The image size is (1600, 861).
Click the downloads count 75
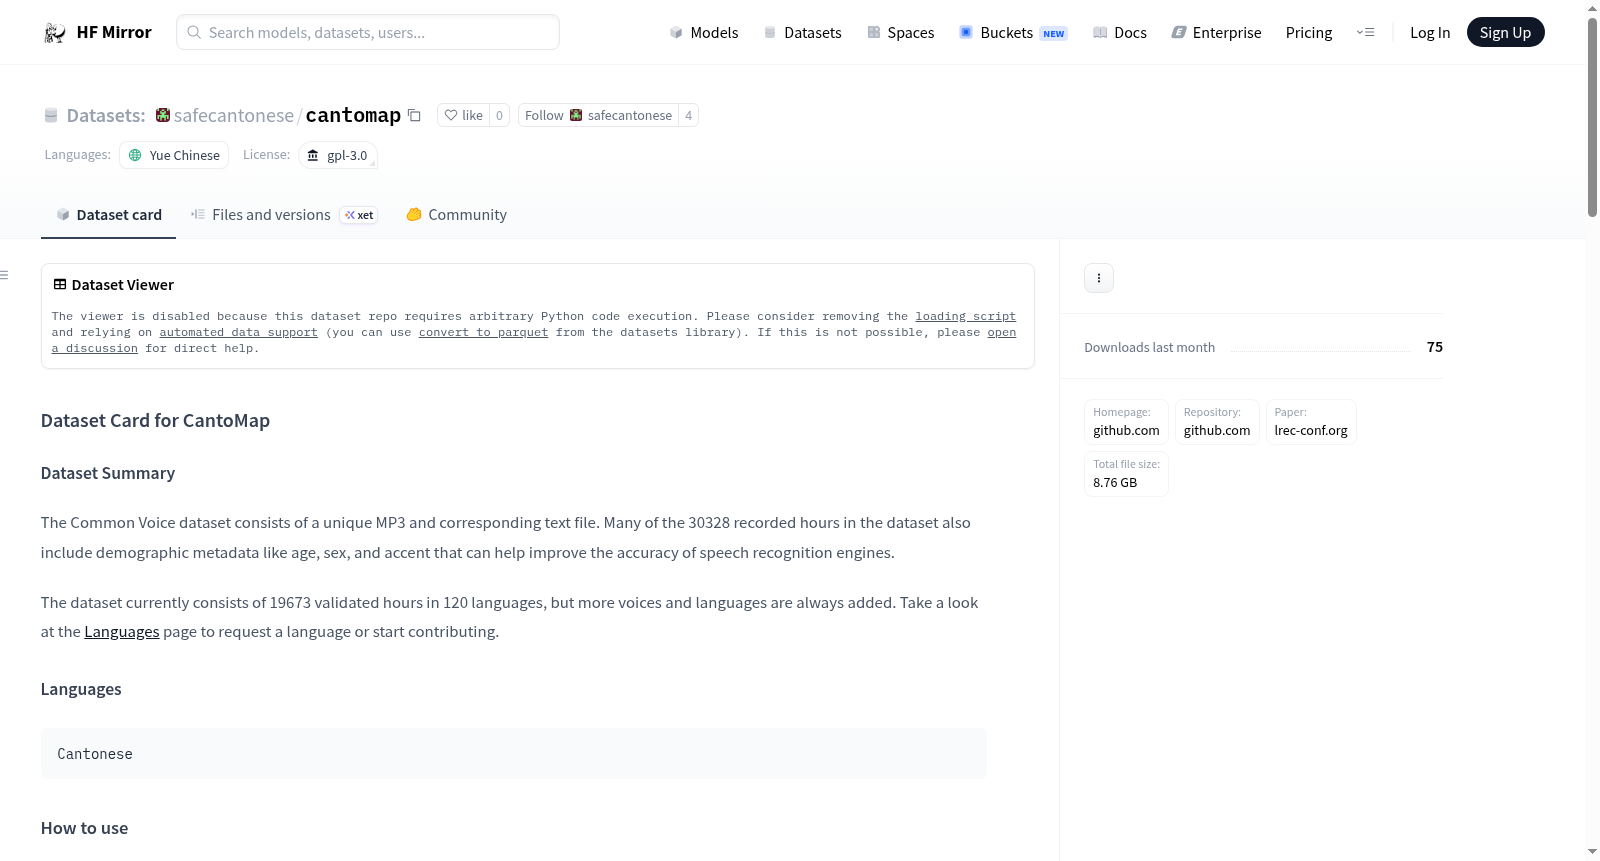1435,347
